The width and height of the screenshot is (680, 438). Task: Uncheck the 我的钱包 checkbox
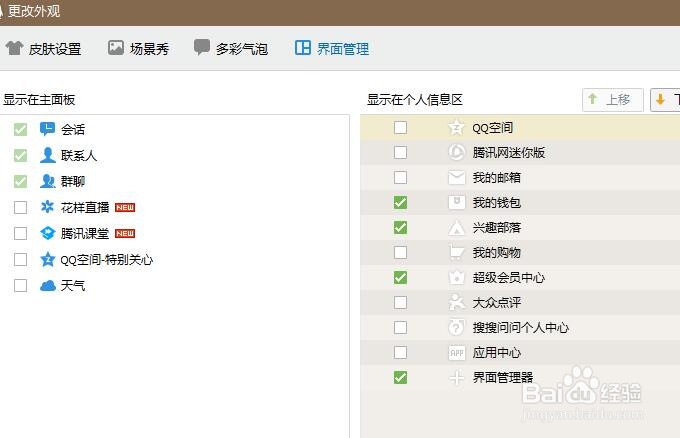point(400,203)
